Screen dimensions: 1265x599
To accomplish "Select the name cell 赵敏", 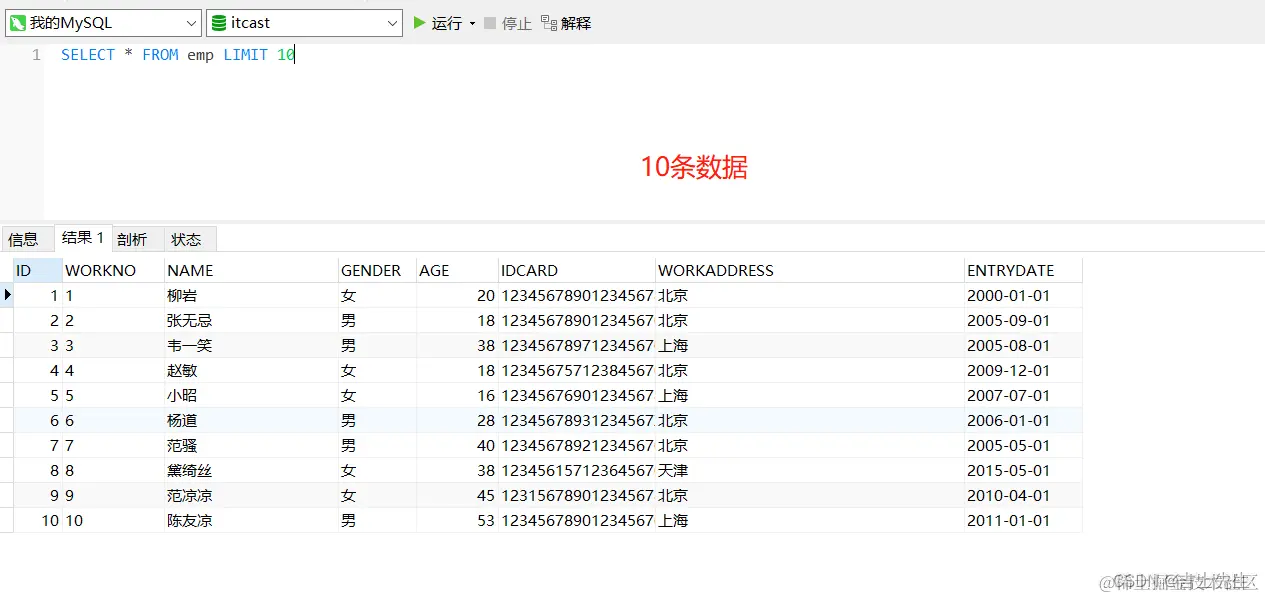I will pyautogui.click(x=251, y=370).
